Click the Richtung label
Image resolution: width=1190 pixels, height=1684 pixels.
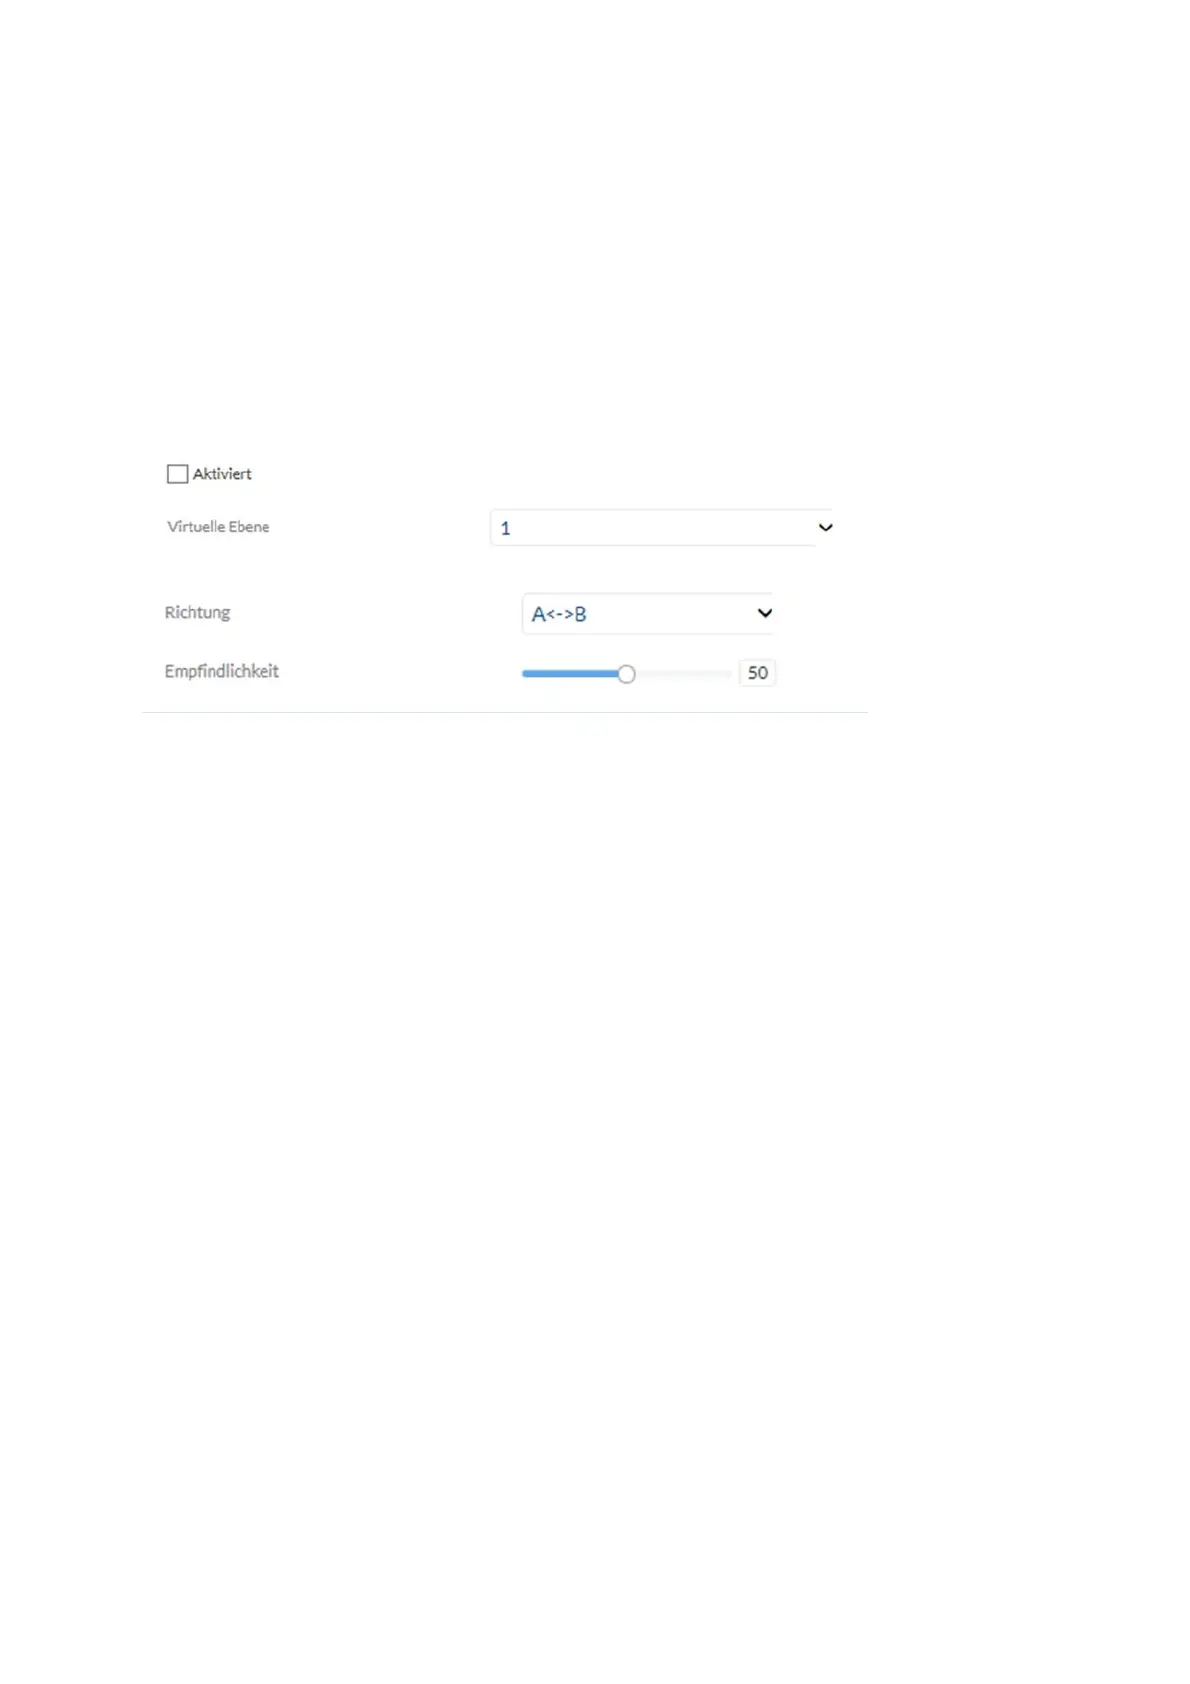click(x=197, y=612)
